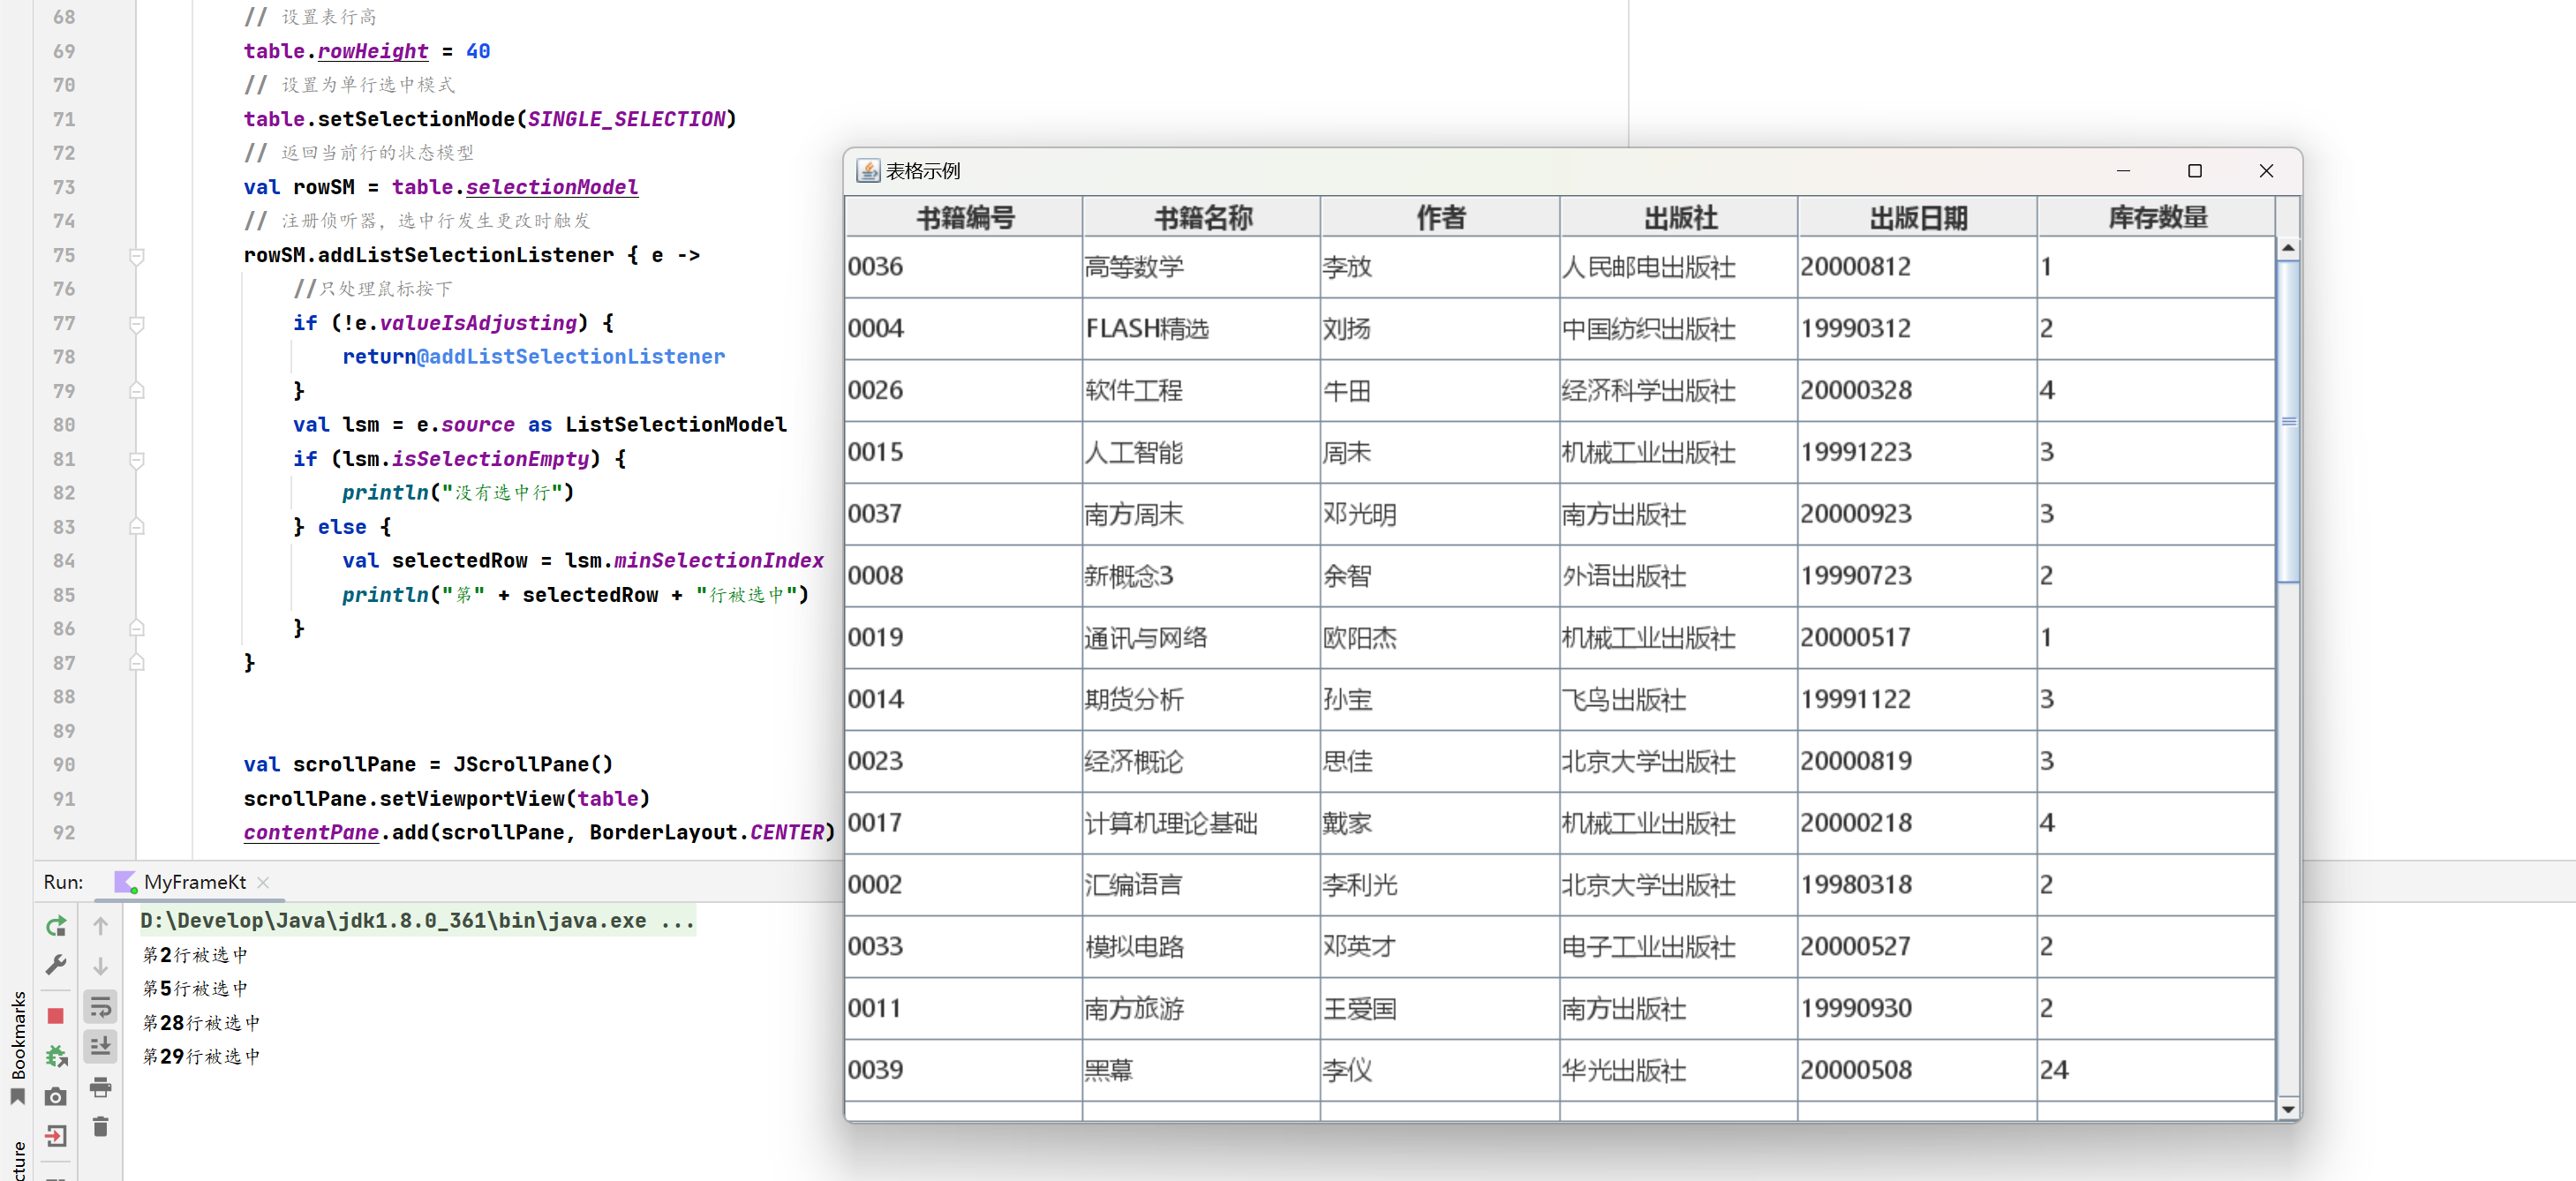Screen dimensions: 2576x1181
Task: Click the dump threads camera icon
Action: pyautogui.click(x=56, y=1097)
